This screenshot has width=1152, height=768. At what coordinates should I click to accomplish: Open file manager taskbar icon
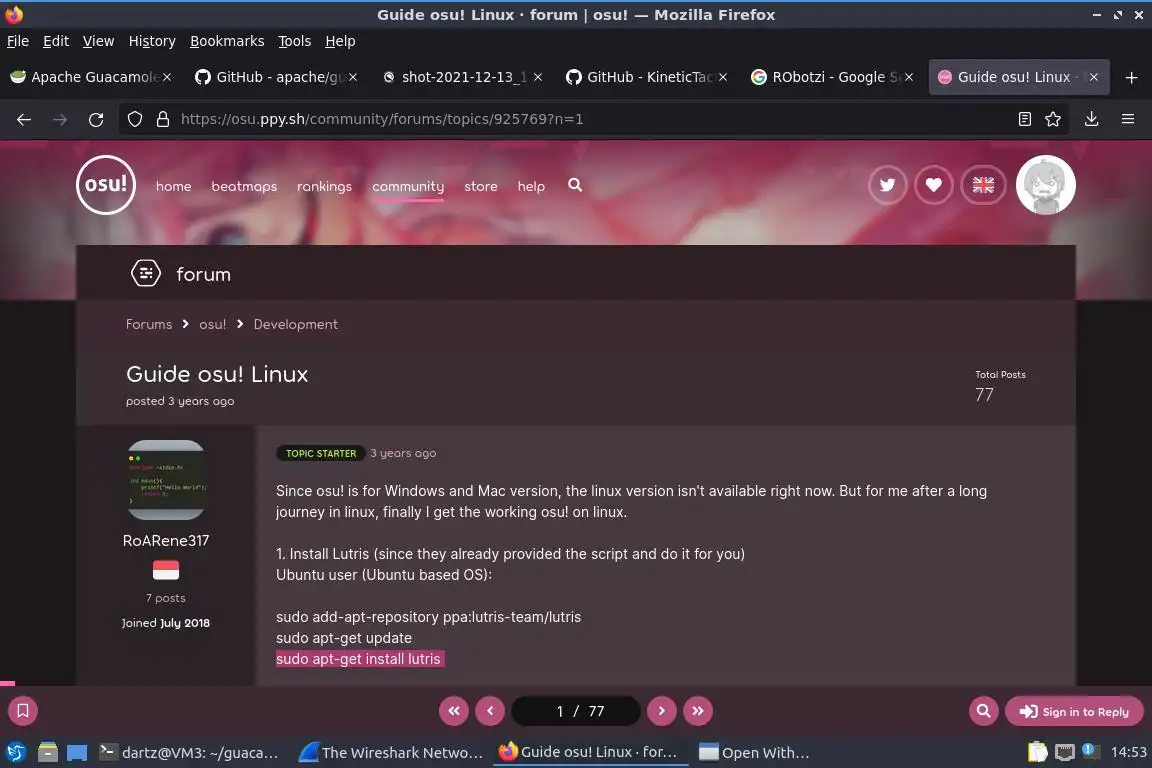(48, 752)
